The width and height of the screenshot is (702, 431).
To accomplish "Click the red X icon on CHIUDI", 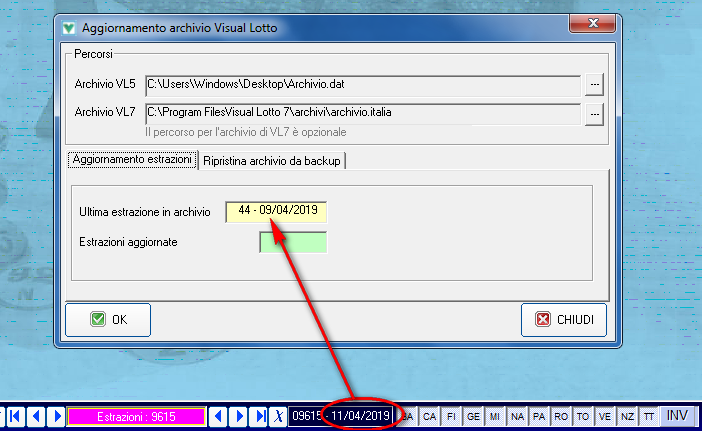I will 543,320.
